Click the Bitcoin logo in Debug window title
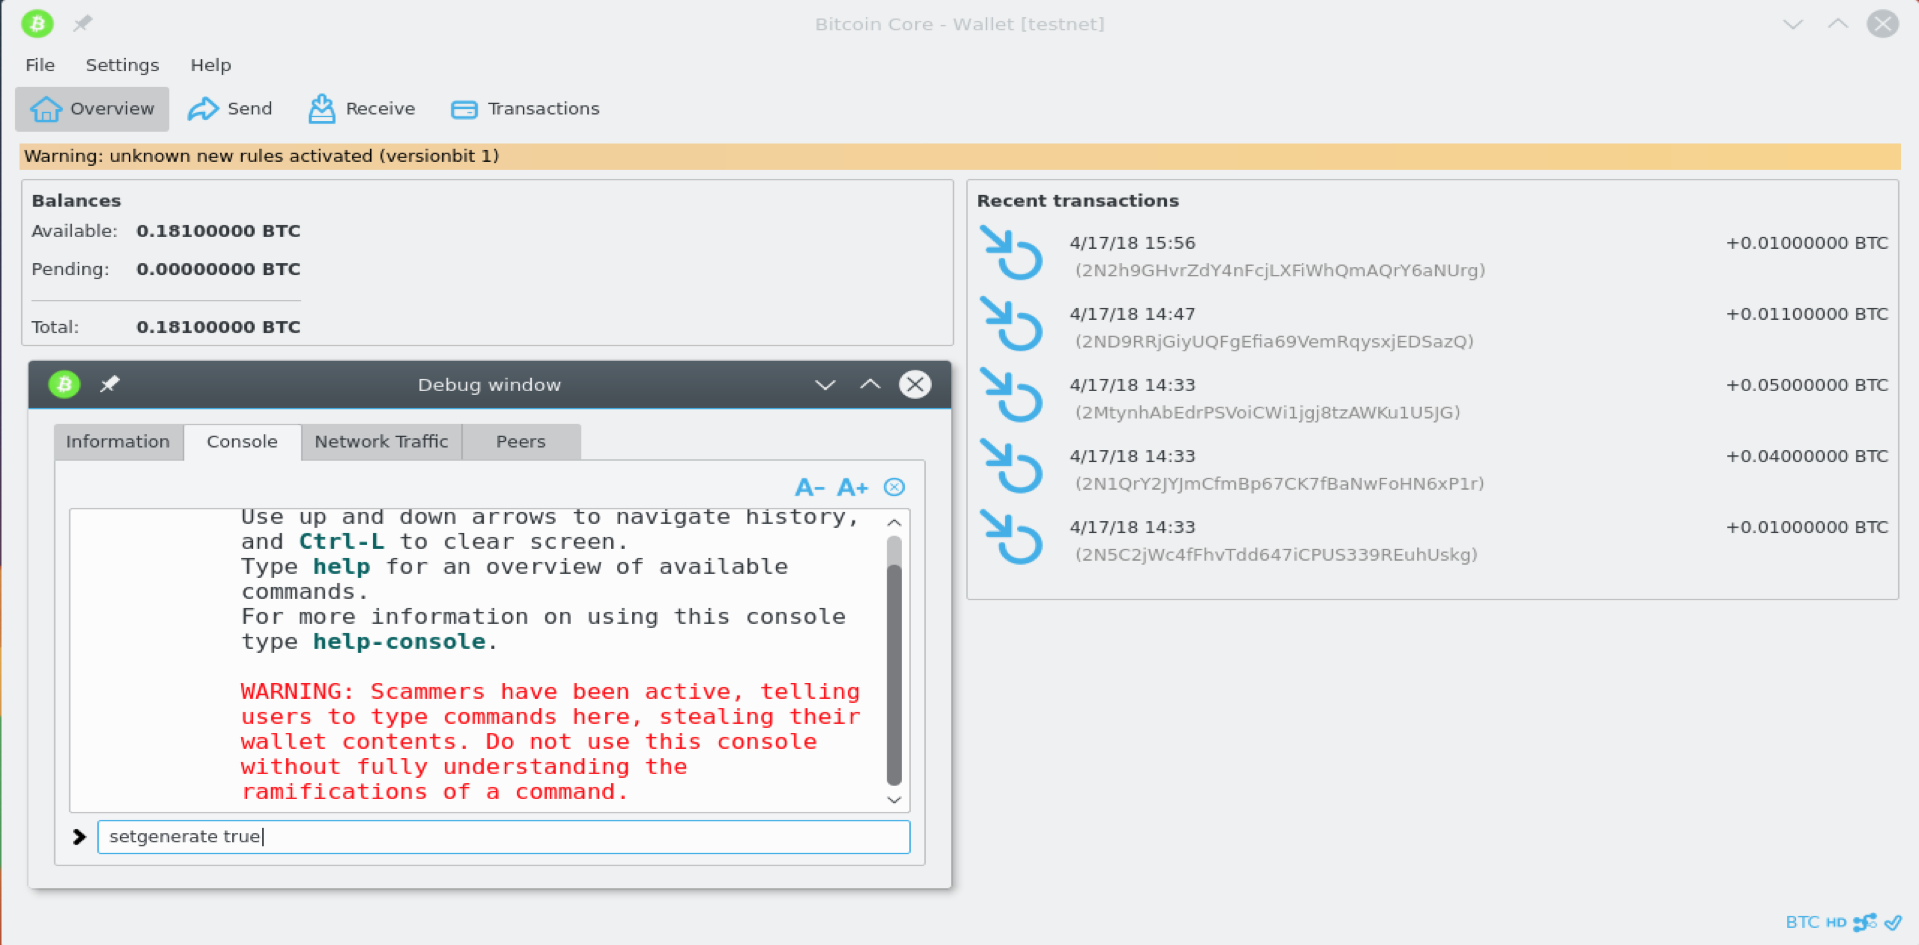 coord(65,384)
